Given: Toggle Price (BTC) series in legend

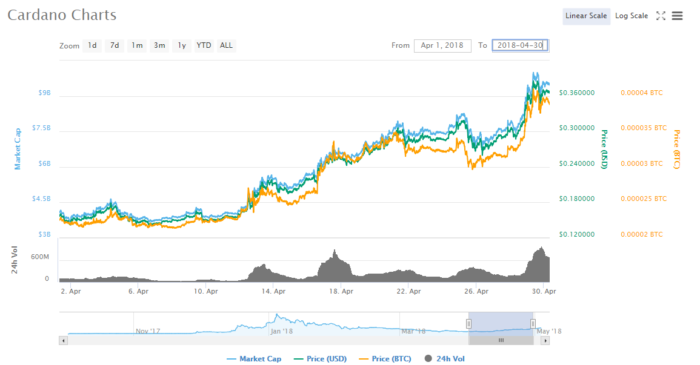Looking at the screenshot, I should [x=385, y=359].
